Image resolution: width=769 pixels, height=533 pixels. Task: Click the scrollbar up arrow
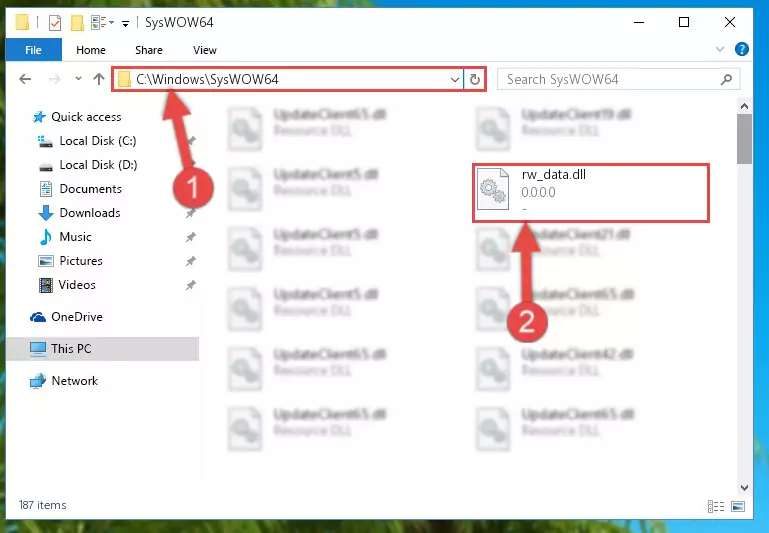pos(744,106)
